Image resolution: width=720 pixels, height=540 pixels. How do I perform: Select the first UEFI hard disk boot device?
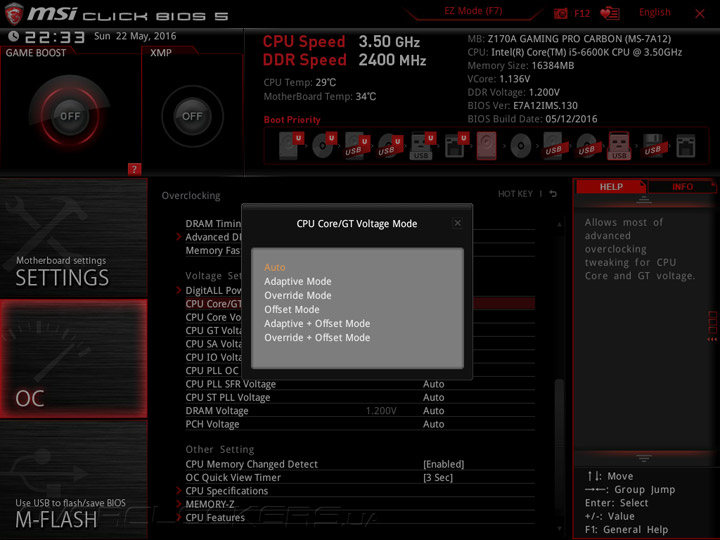291,146
